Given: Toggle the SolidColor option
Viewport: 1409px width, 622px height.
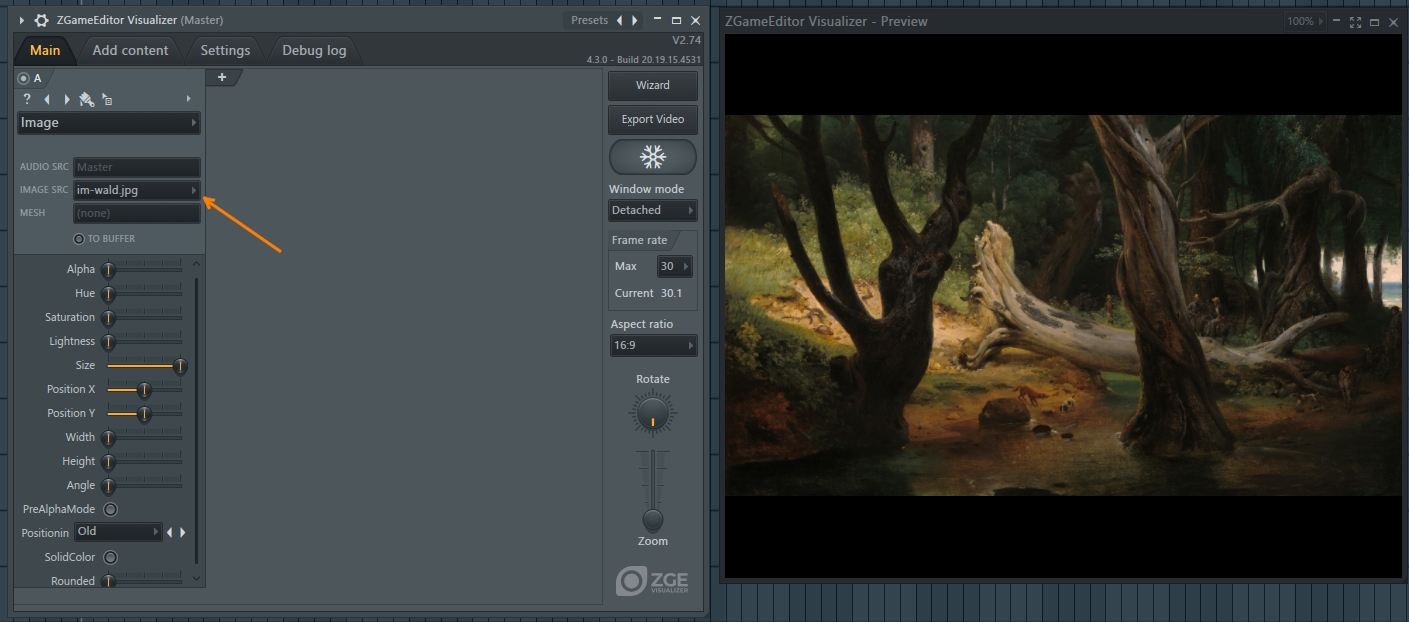Looking at the screenshot, I should point(111,557).
